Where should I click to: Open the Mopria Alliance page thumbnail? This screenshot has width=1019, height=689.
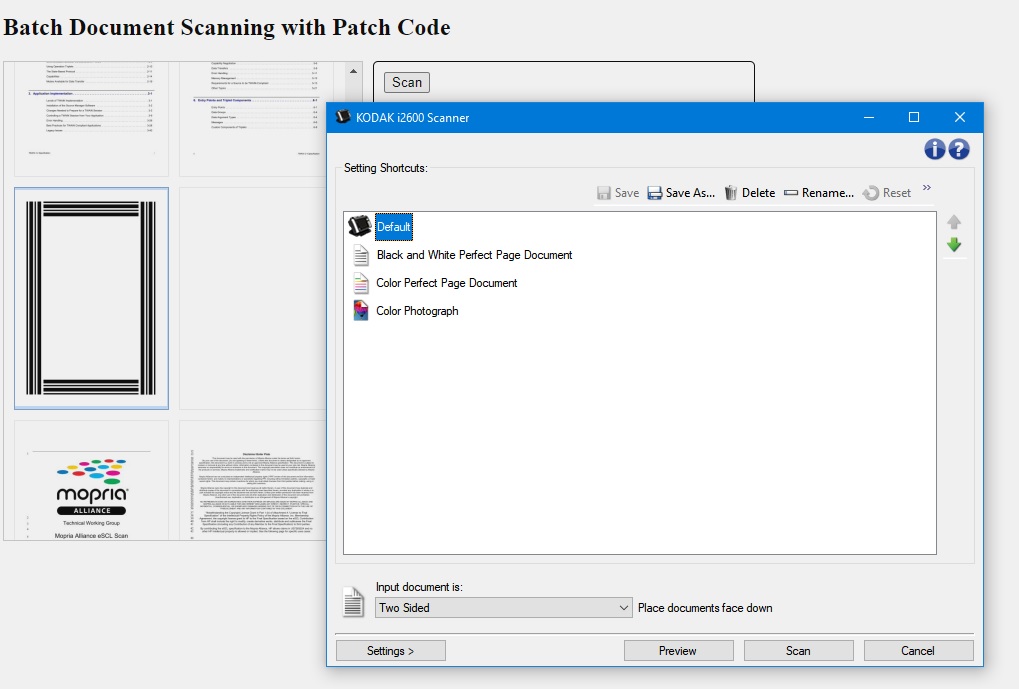click(x=91, y=480)
